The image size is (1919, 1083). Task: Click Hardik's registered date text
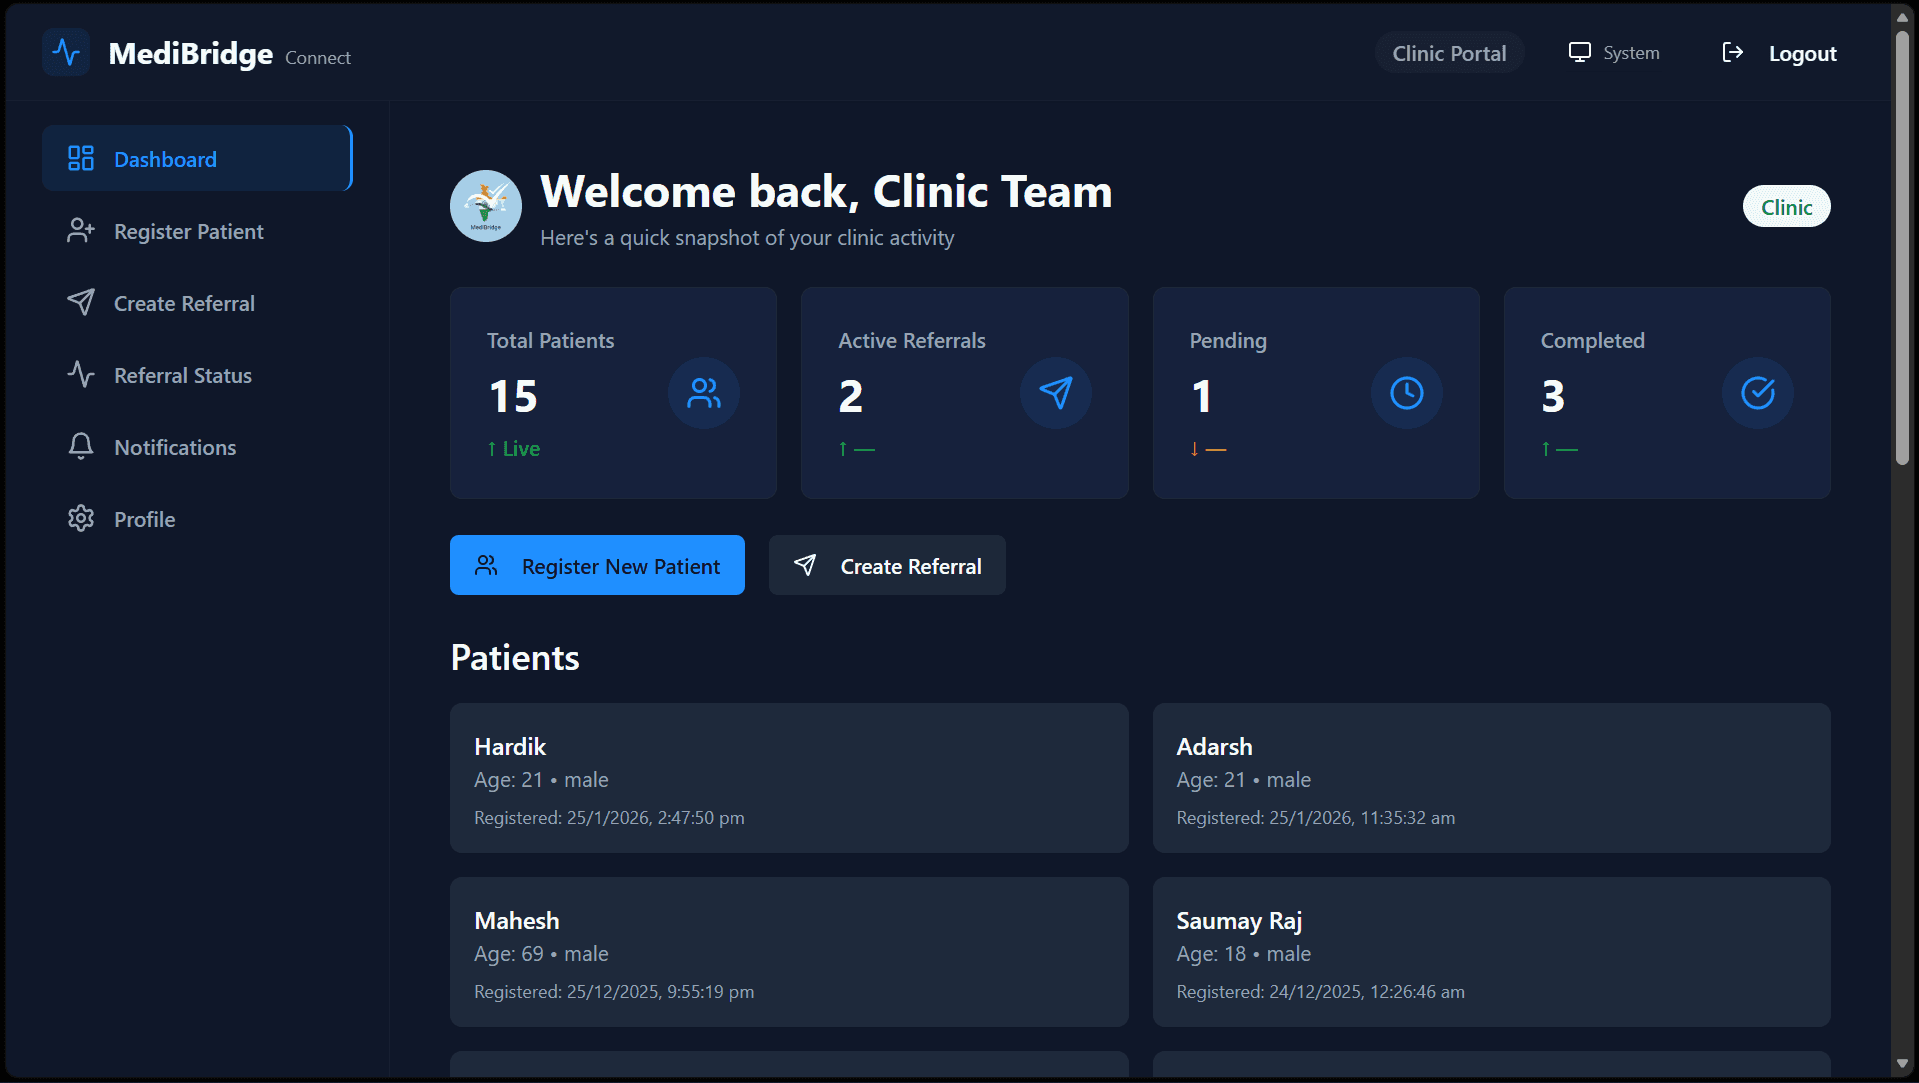(609, 818)
